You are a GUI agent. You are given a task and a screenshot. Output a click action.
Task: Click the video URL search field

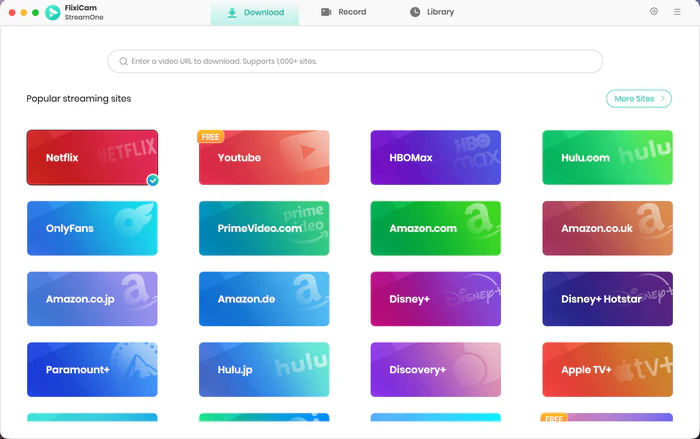(x=360, y=62)
